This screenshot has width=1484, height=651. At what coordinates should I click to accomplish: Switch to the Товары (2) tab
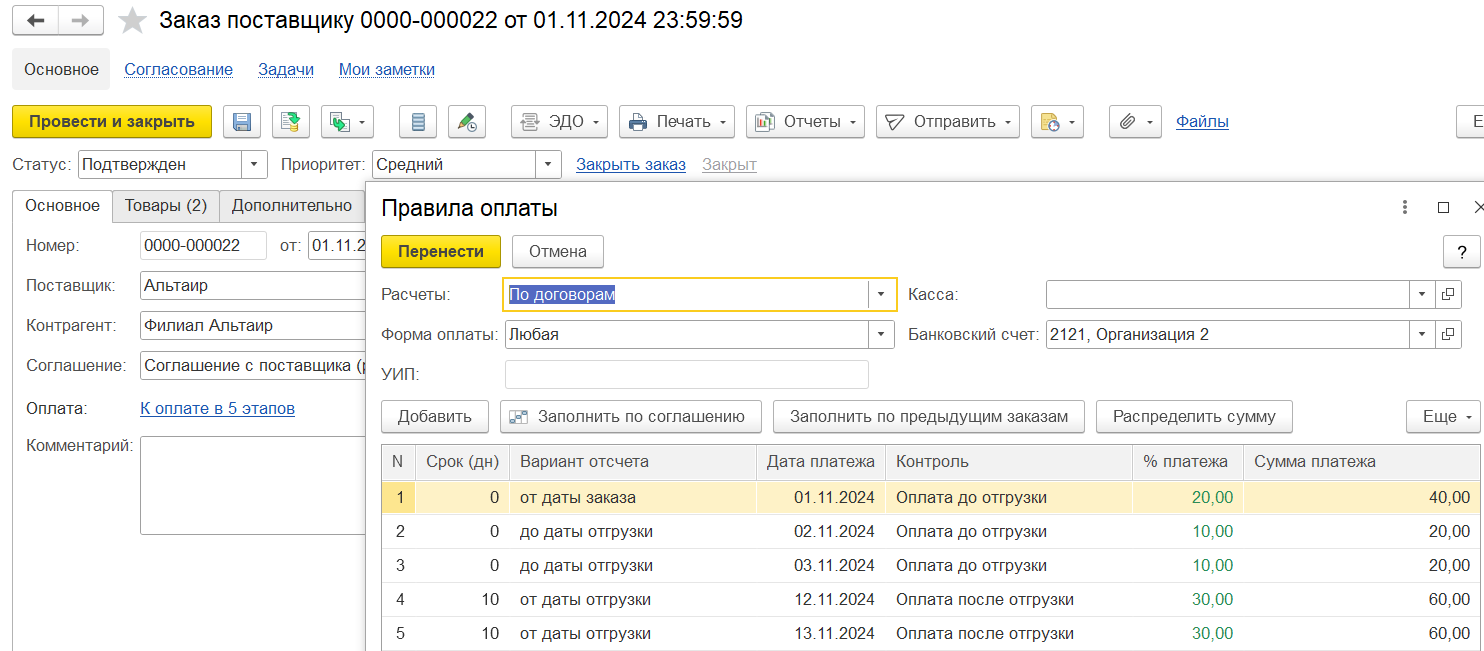point(165,206)
